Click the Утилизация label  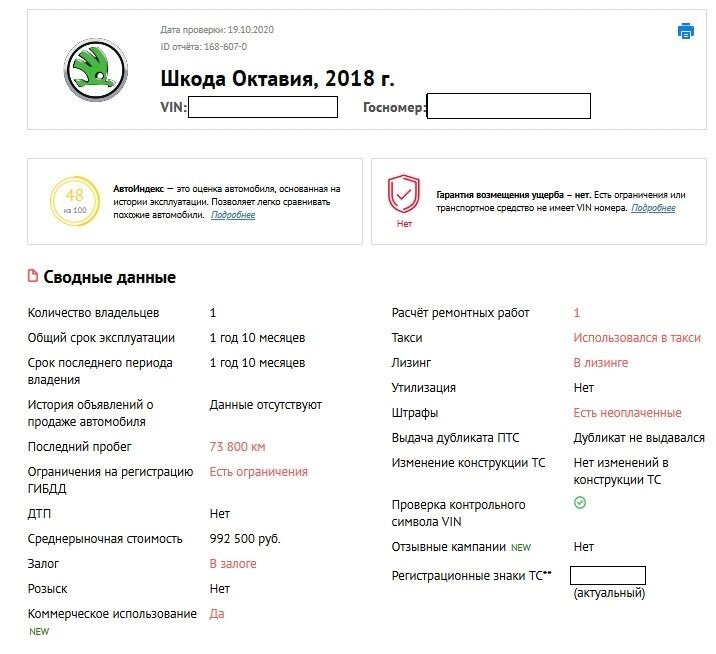(424, 388)
